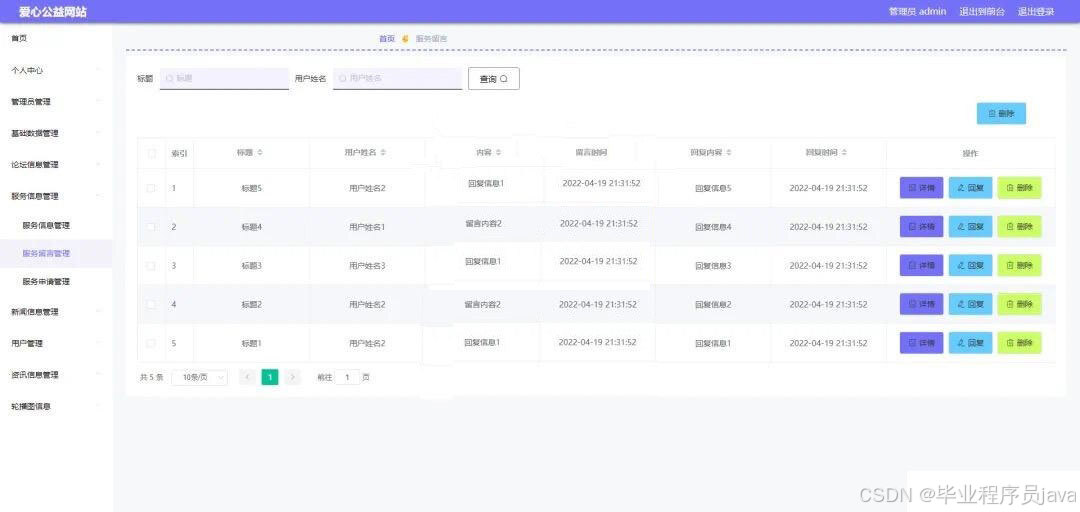Click 首页 breadcrumb link
The height and width of the screenshot is (512, 1080).
click(x=387, y=39)
